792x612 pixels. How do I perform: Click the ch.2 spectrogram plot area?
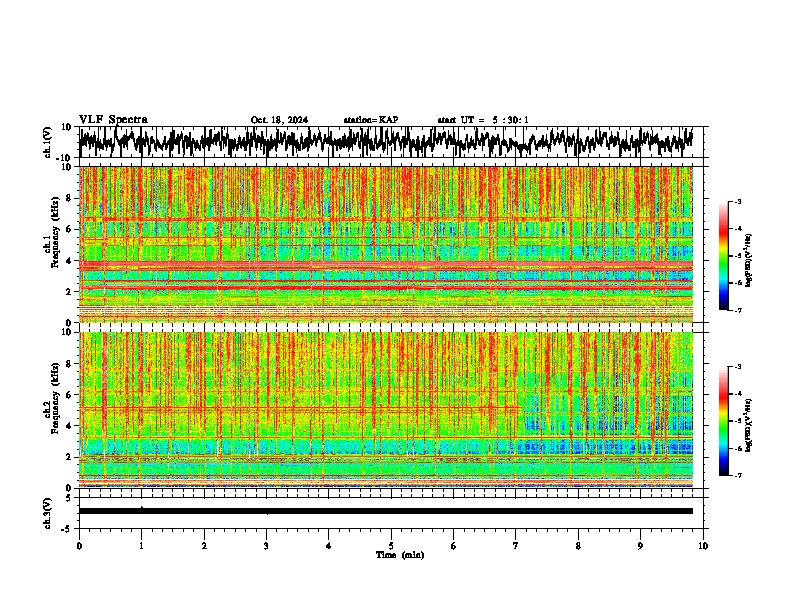click(386, 410)
